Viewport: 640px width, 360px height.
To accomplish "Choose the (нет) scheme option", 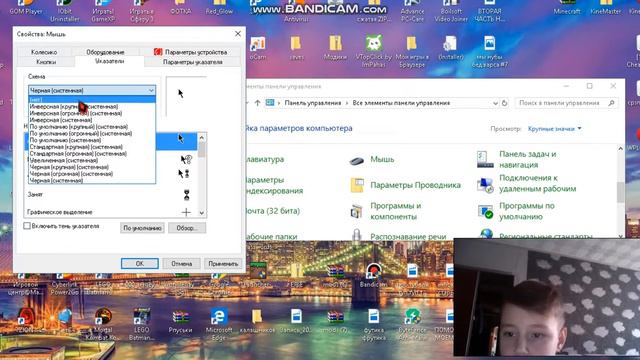I will (x=92, y=100).
